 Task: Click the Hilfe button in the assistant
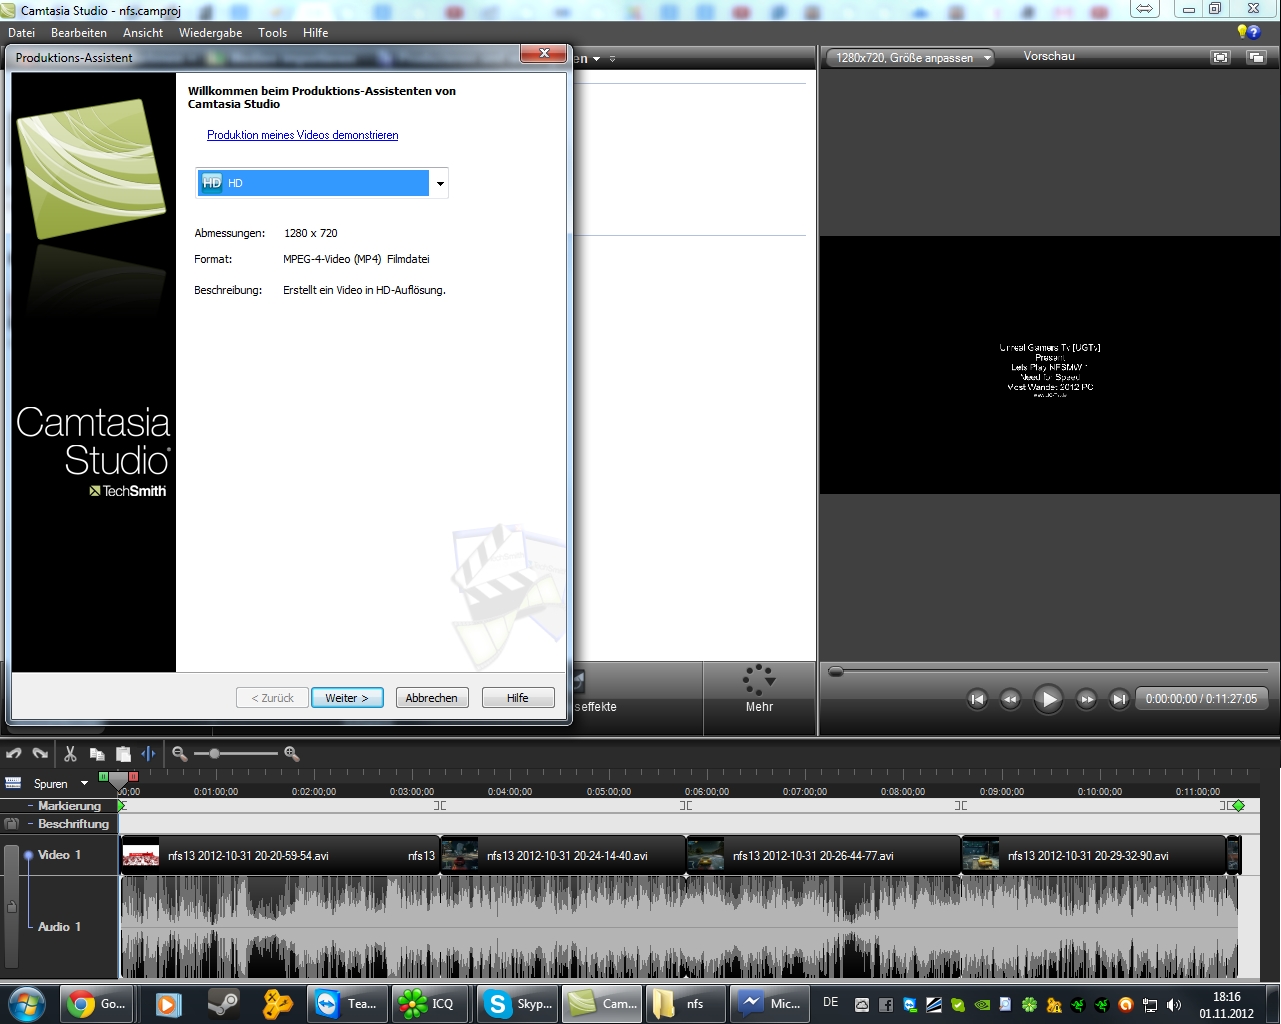[x=518, y=698]
